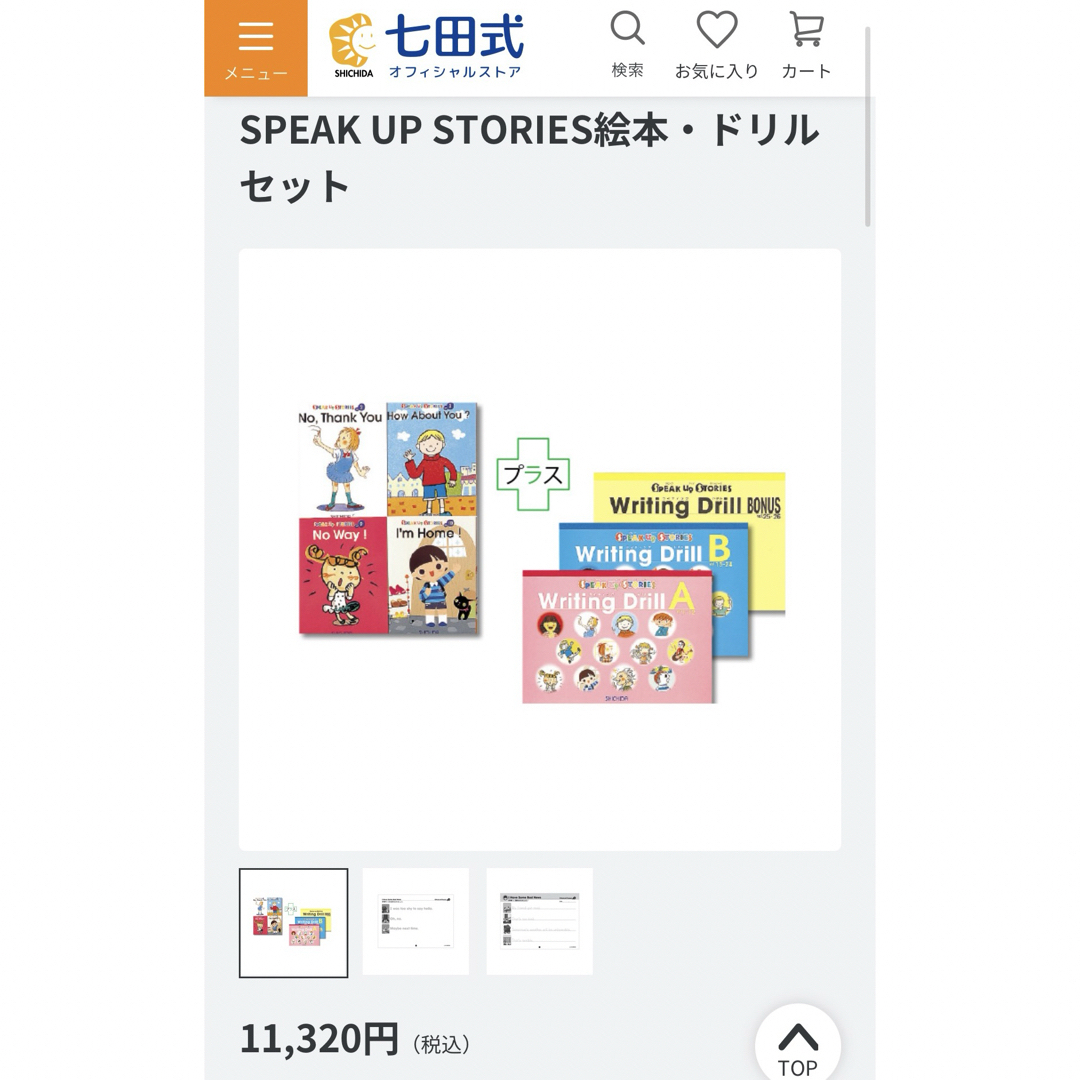This screenshot has height=1080, width=1080.
Task: Click the Writing Drill A book cover
Action: (x=618, y=637)
